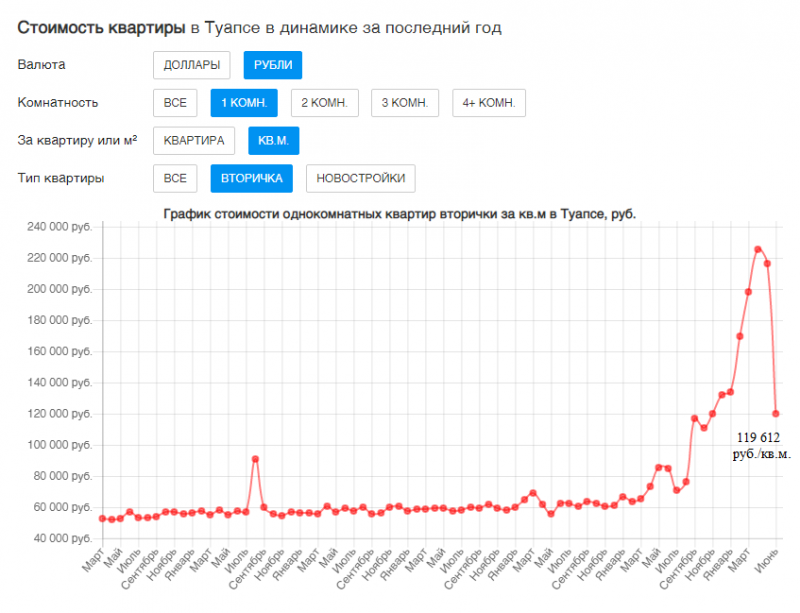Select ВСЕ in Тип квартиры row
800x613 pixels.
coord(175,178)
